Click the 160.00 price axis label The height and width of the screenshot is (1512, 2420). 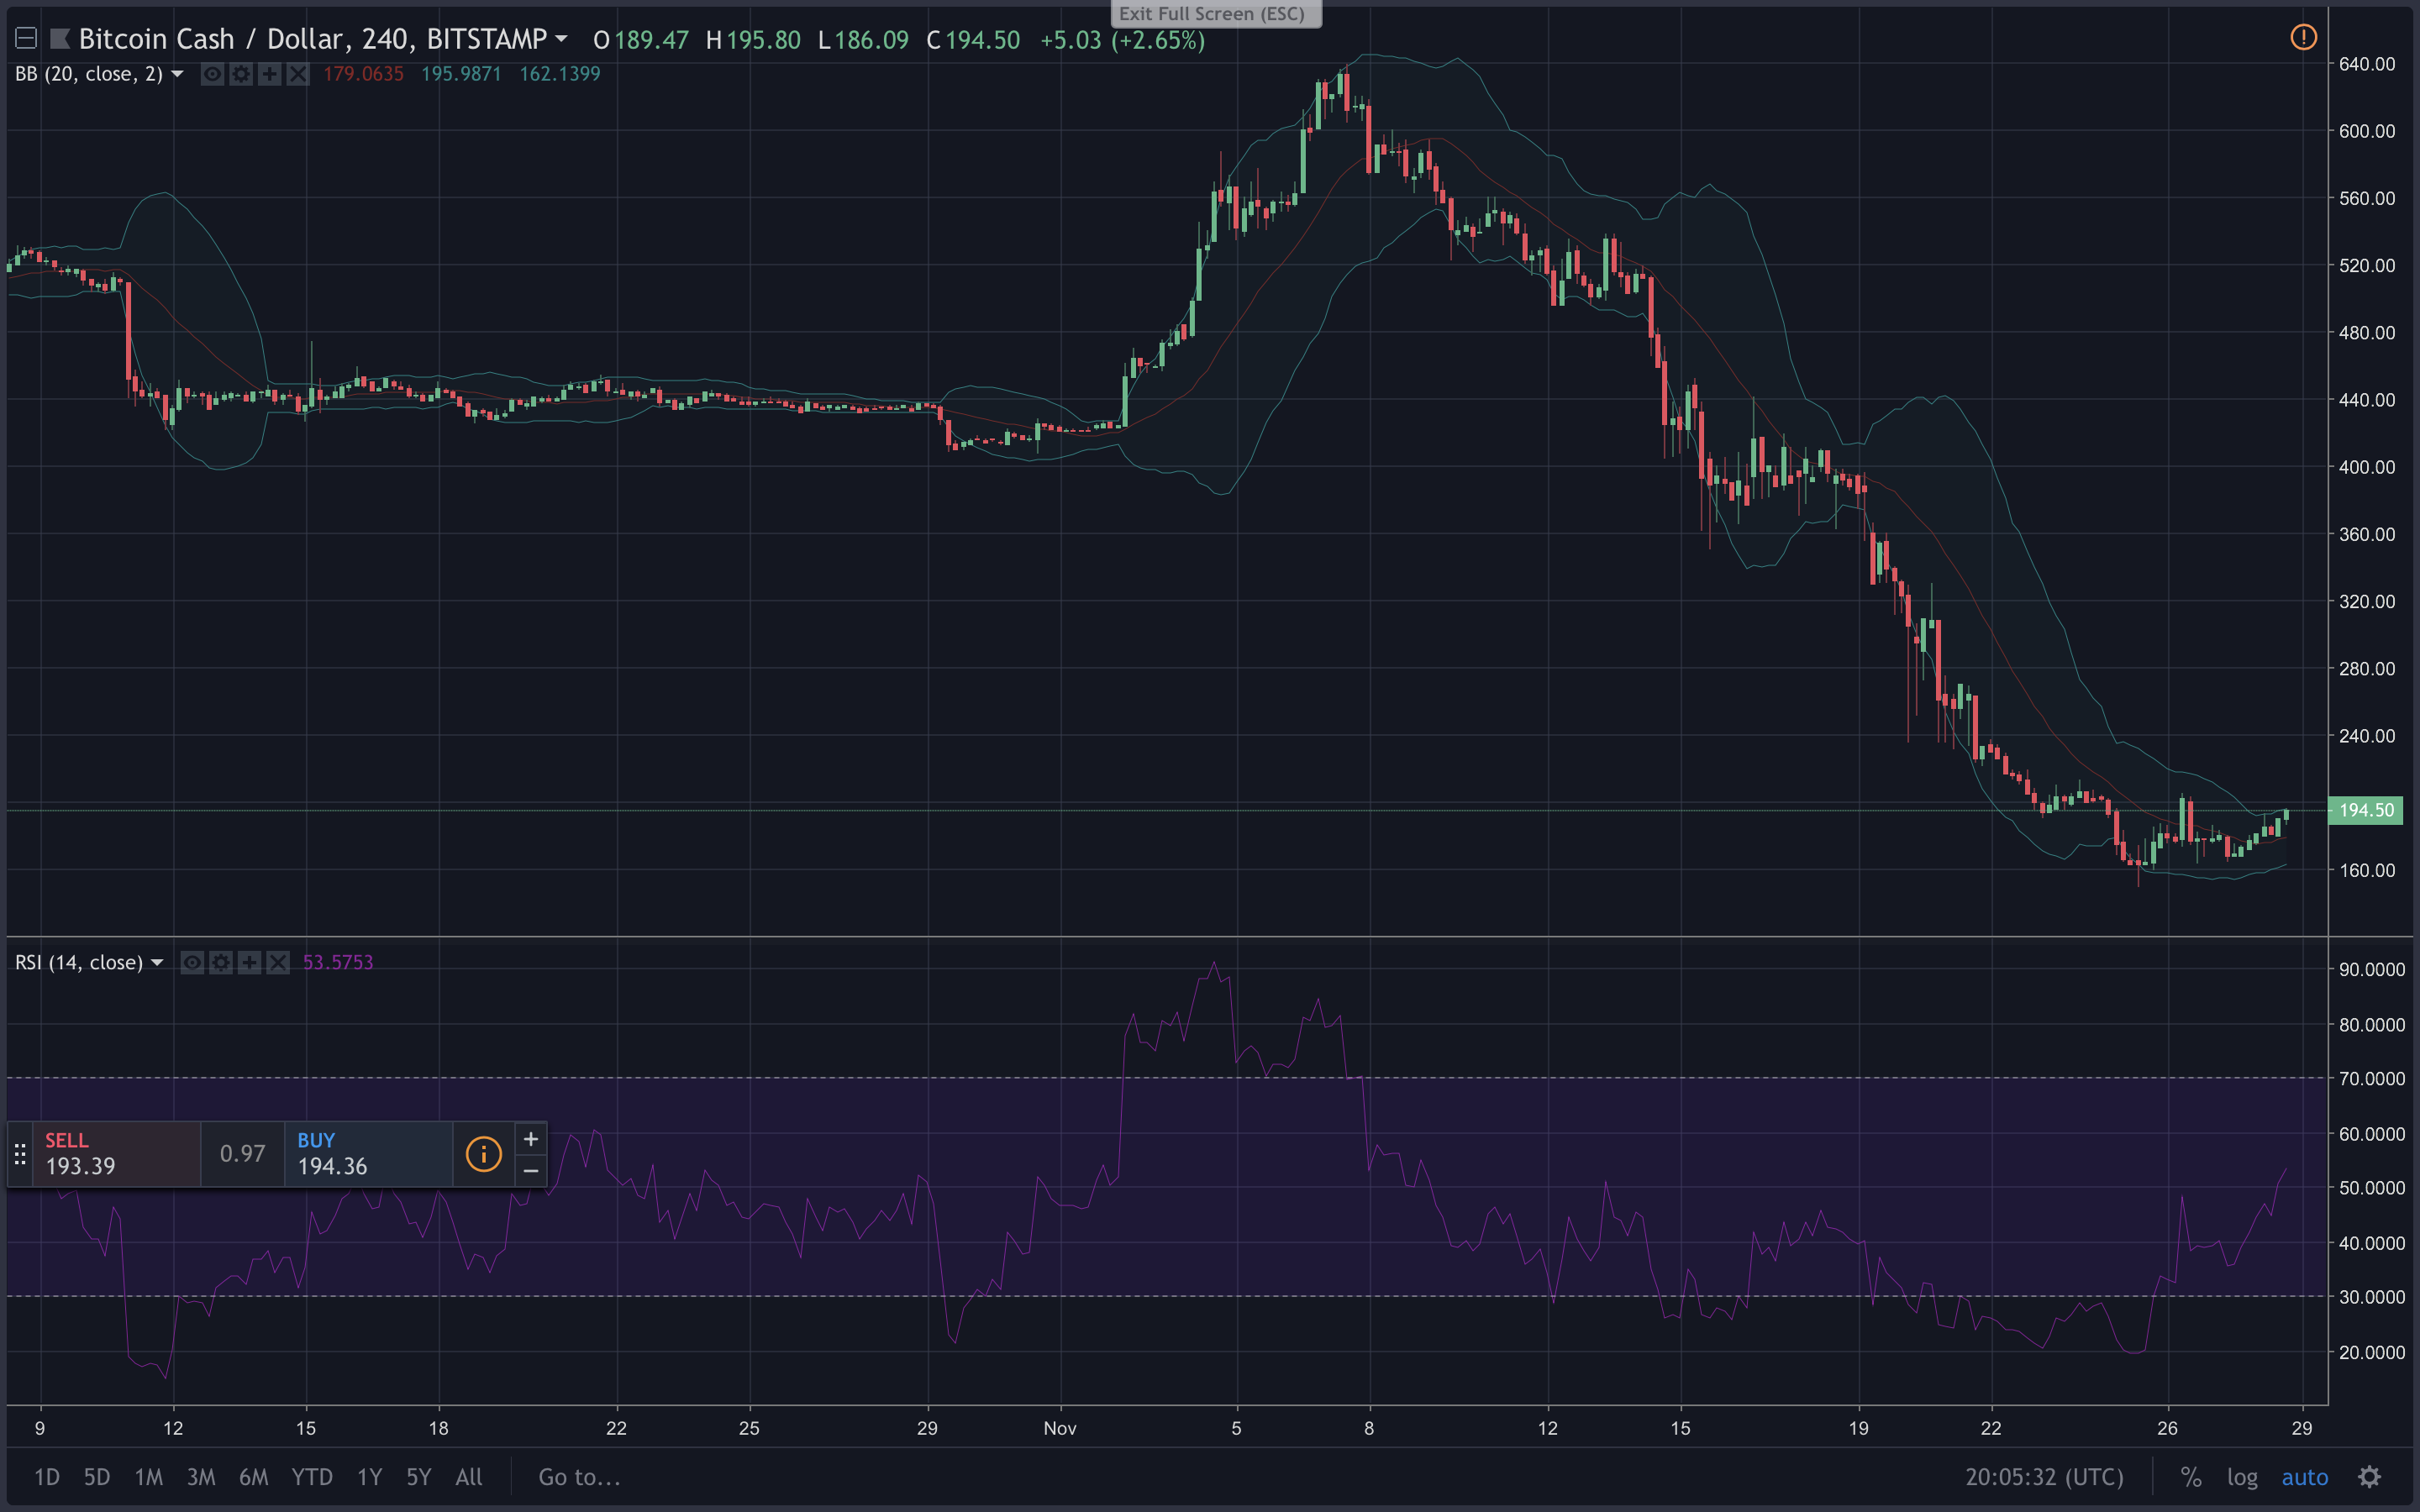point(2367,870)
